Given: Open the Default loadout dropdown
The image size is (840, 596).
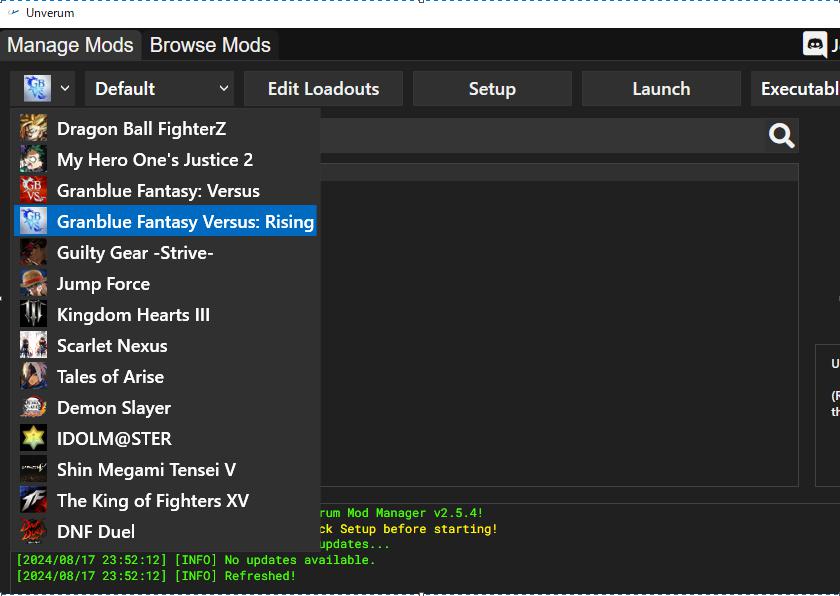Looking at the screenshot, I should pyautogui.click(x=158, y=88).
